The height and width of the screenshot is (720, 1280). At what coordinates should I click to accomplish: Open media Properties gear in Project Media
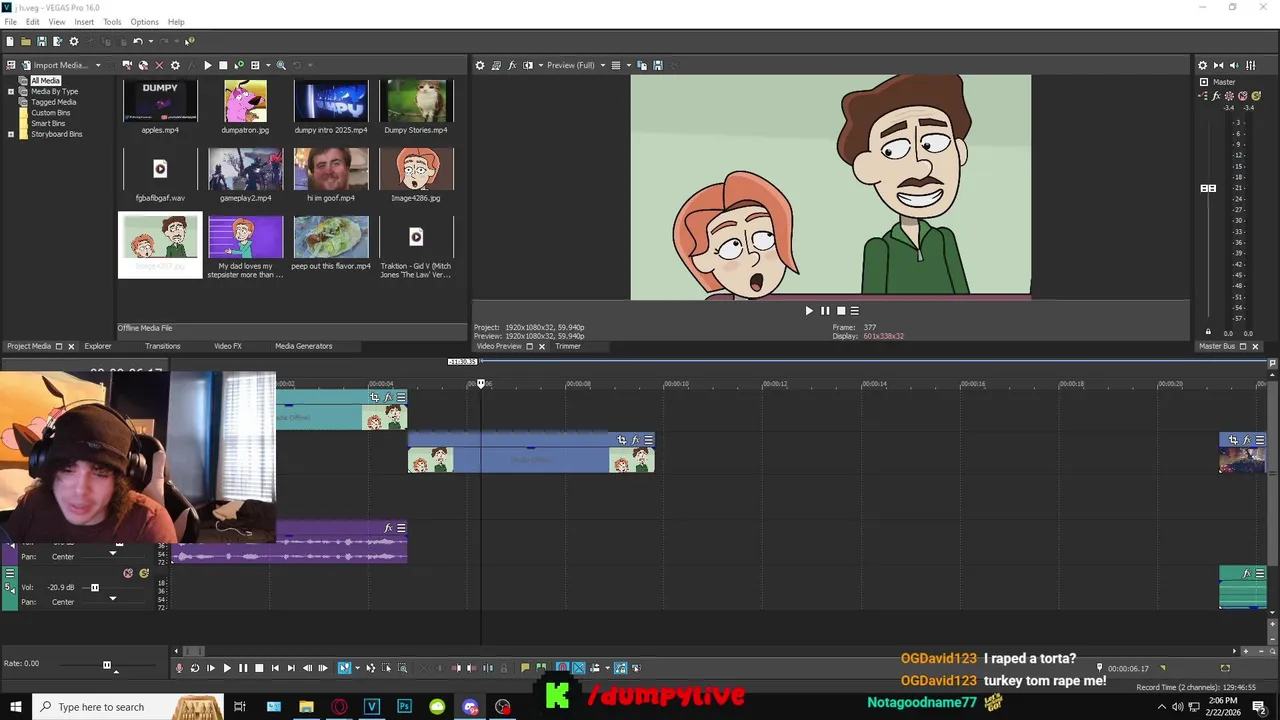pos(175,65)
